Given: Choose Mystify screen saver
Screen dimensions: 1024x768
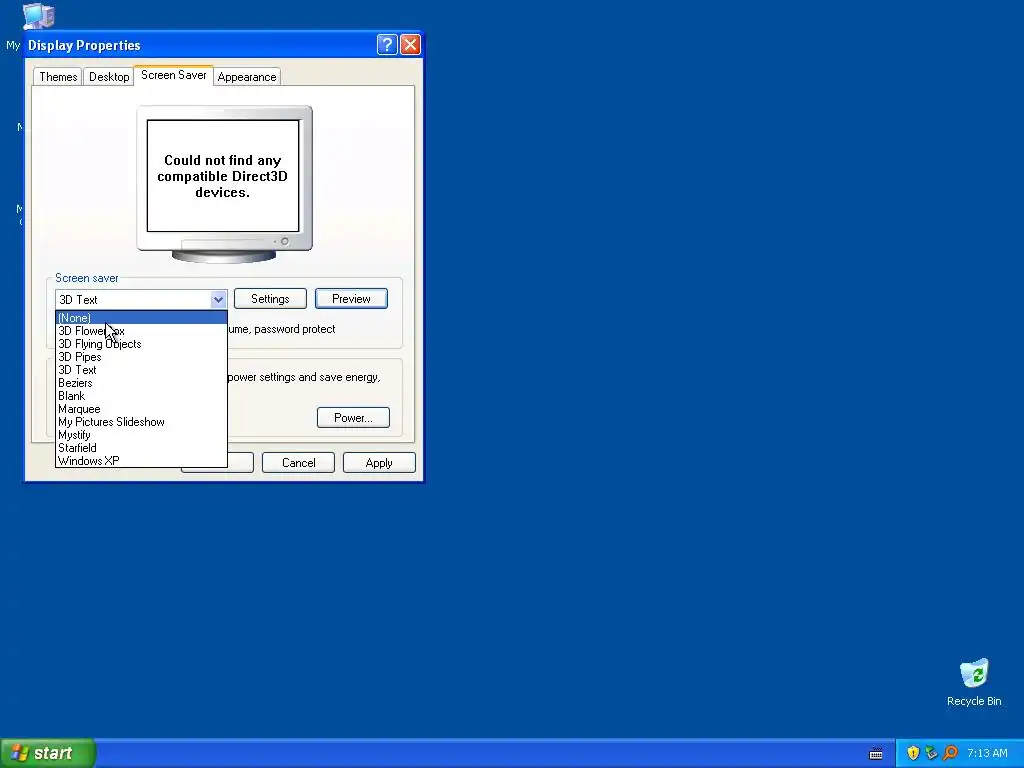Looking at the screenshot, I should point(141,435).
